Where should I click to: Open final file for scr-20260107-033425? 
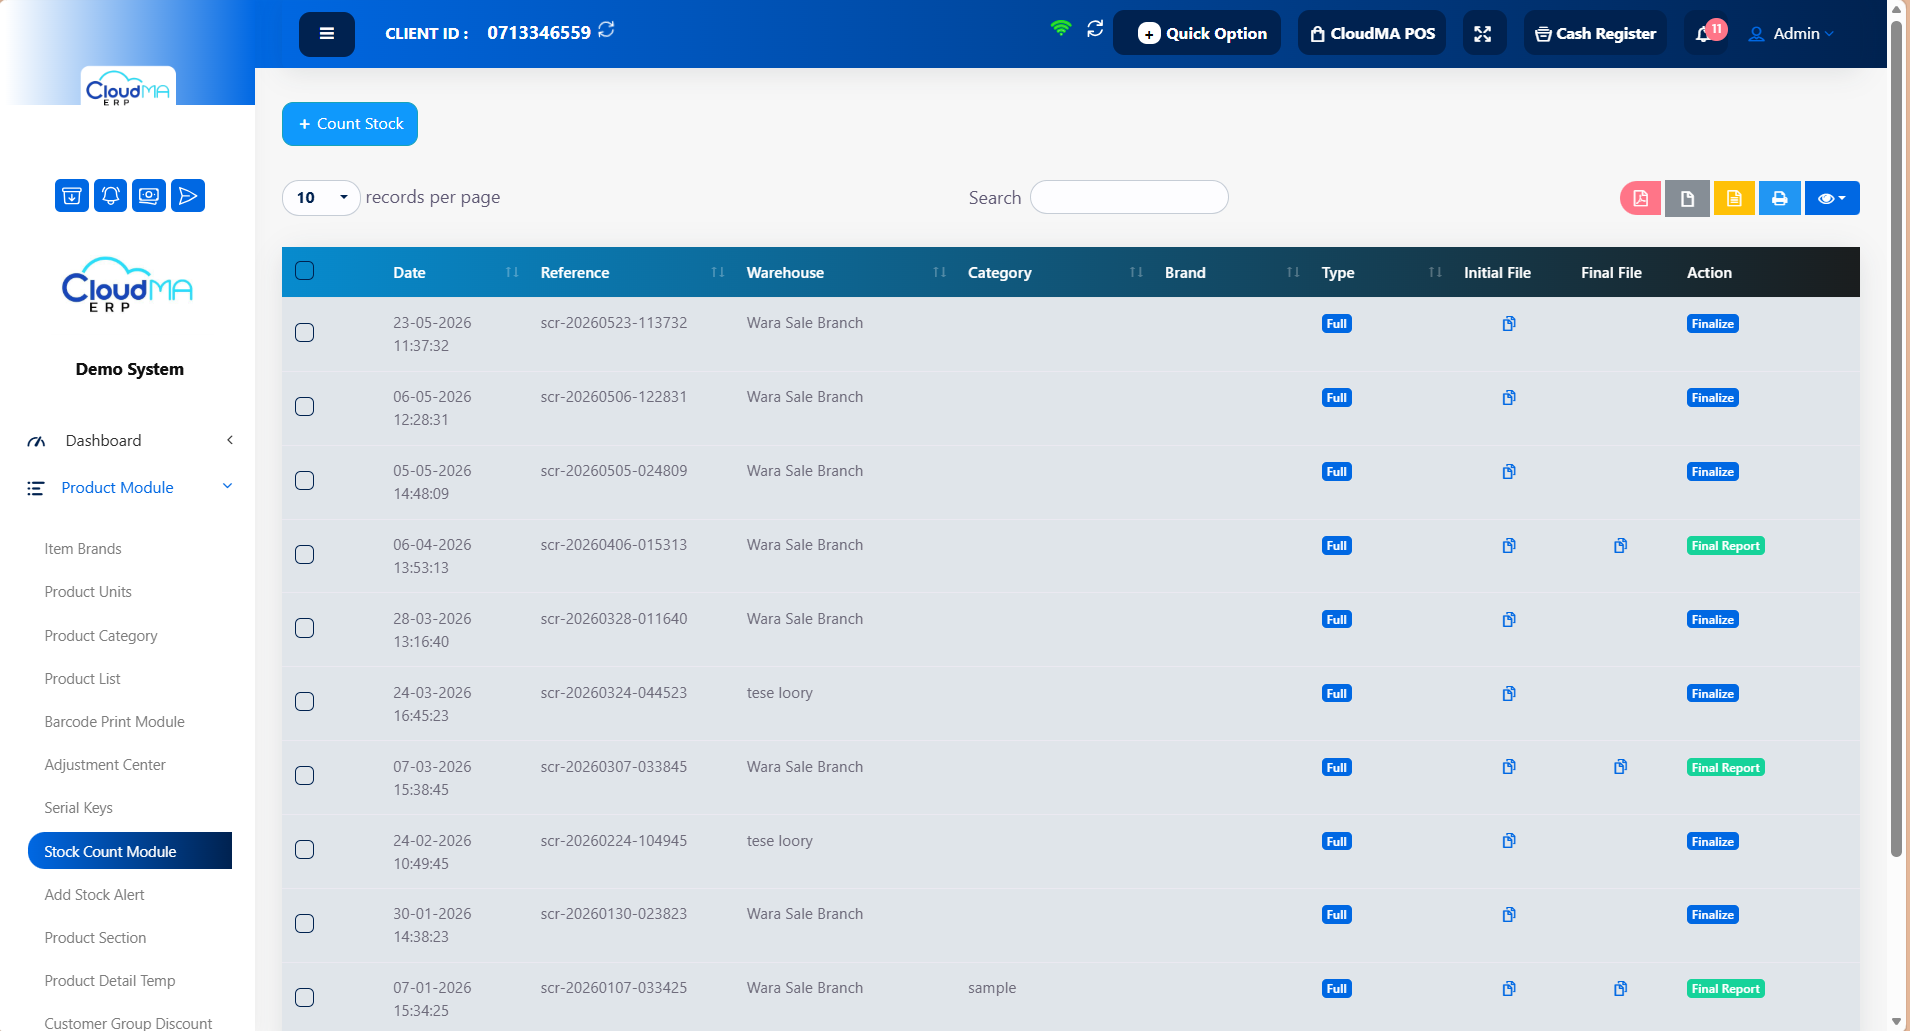point(1620,989)
